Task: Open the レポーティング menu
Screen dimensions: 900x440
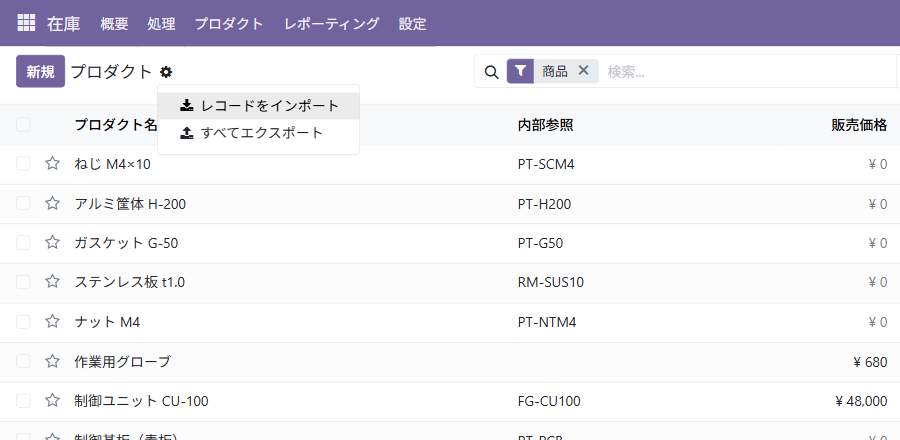Action: (x=332, y=24)
